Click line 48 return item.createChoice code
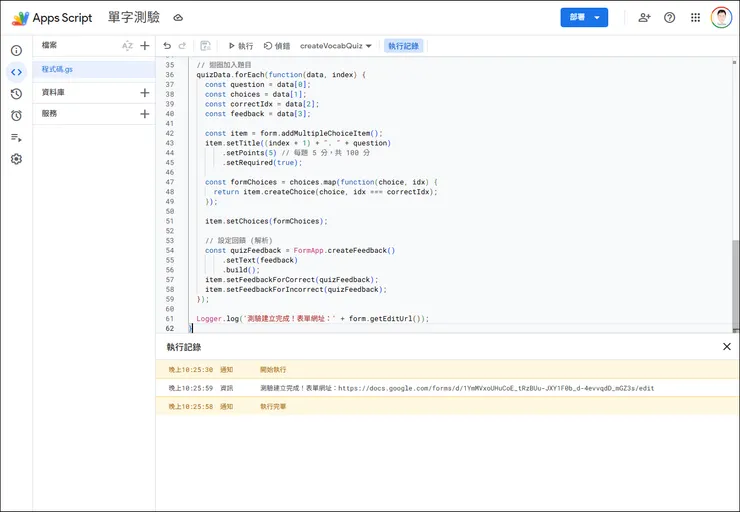 click(325, 192)
